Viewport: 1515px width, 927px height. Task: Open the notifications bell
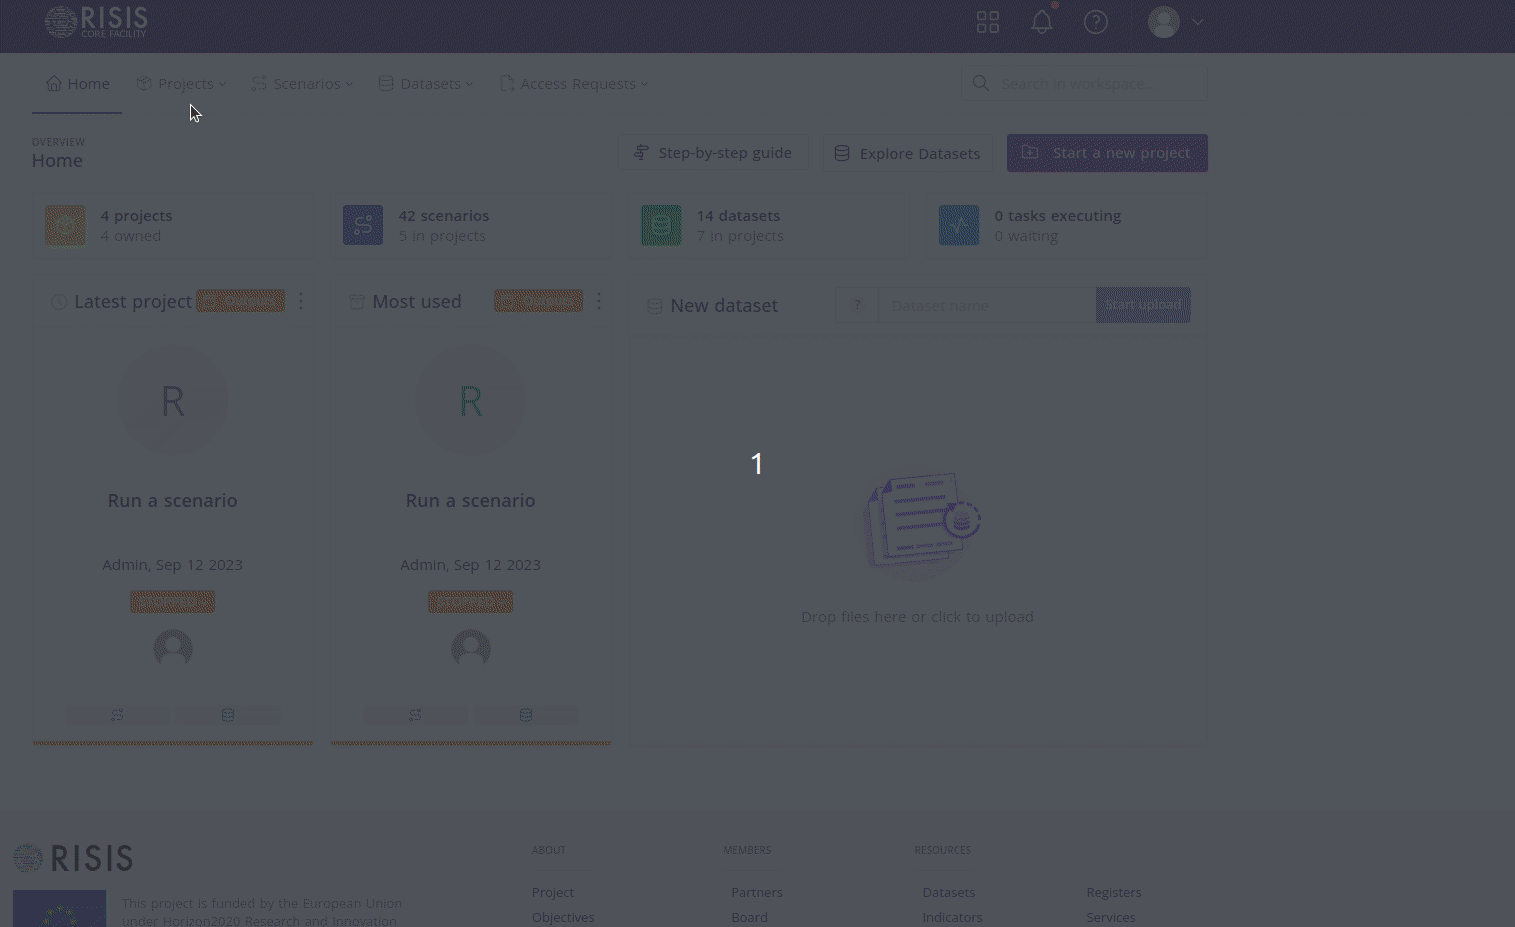[1041, 21]
